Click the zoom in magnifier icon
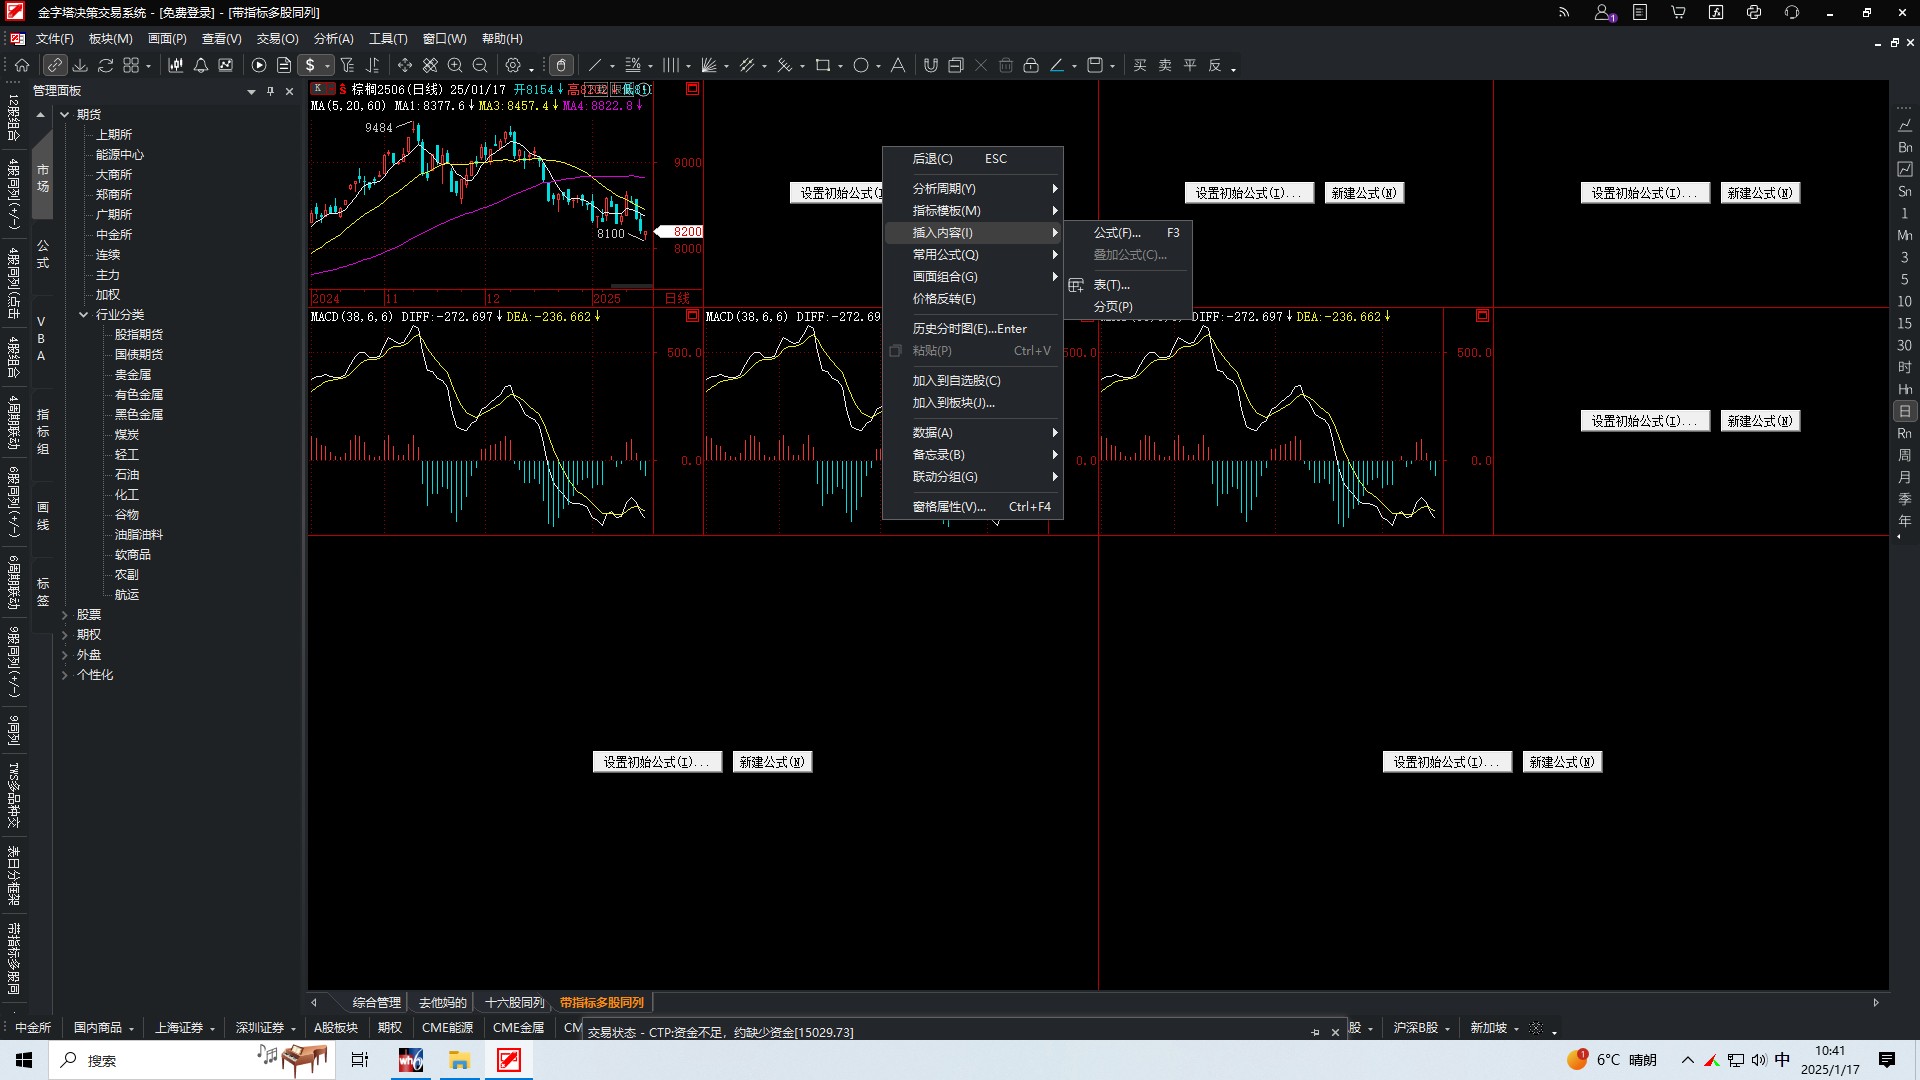 pyautogui.click(x=455, y=65)
